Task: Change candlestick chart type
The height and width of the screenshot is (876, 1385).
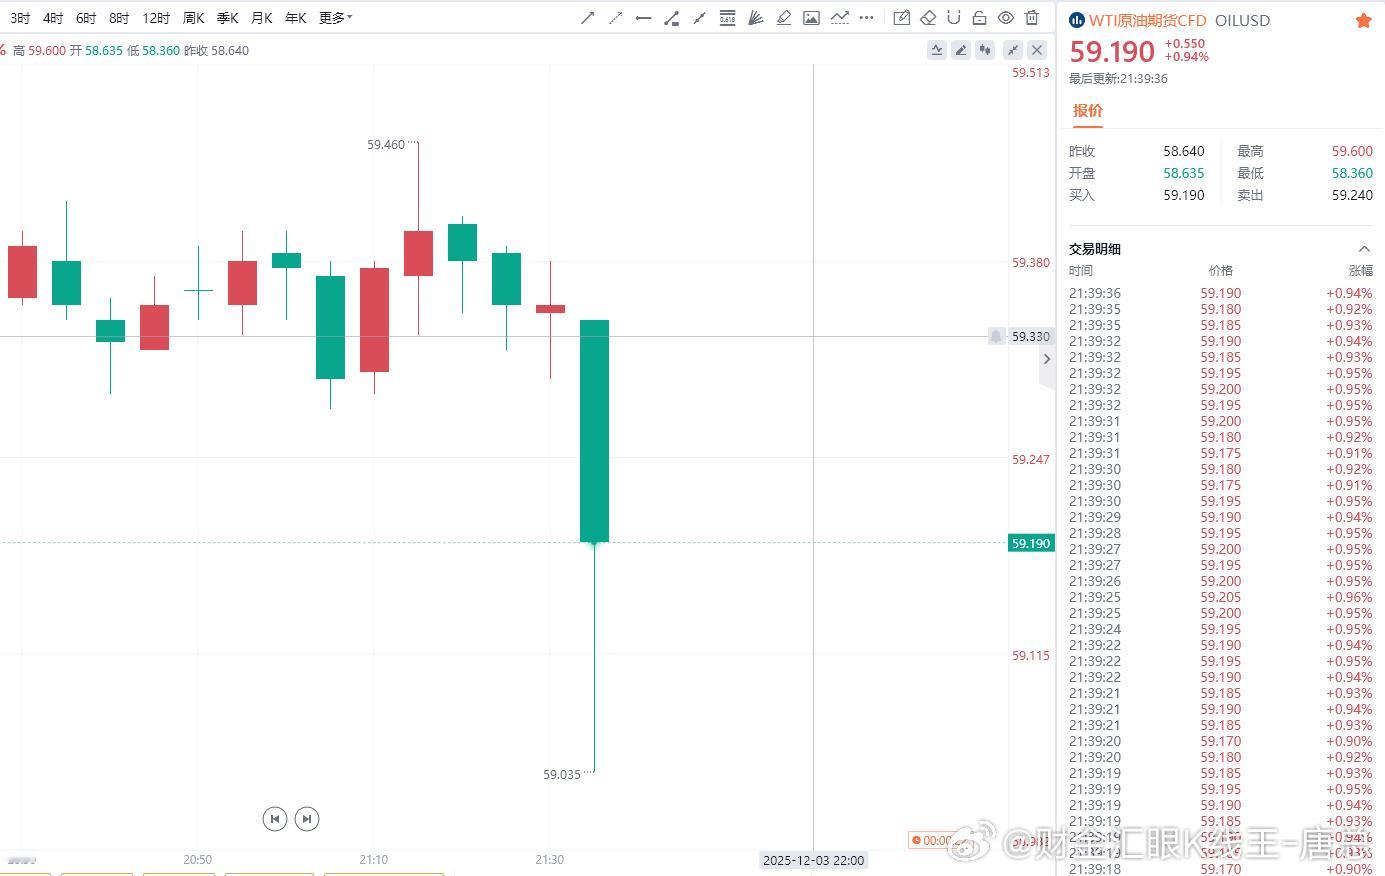Action: 986,50
